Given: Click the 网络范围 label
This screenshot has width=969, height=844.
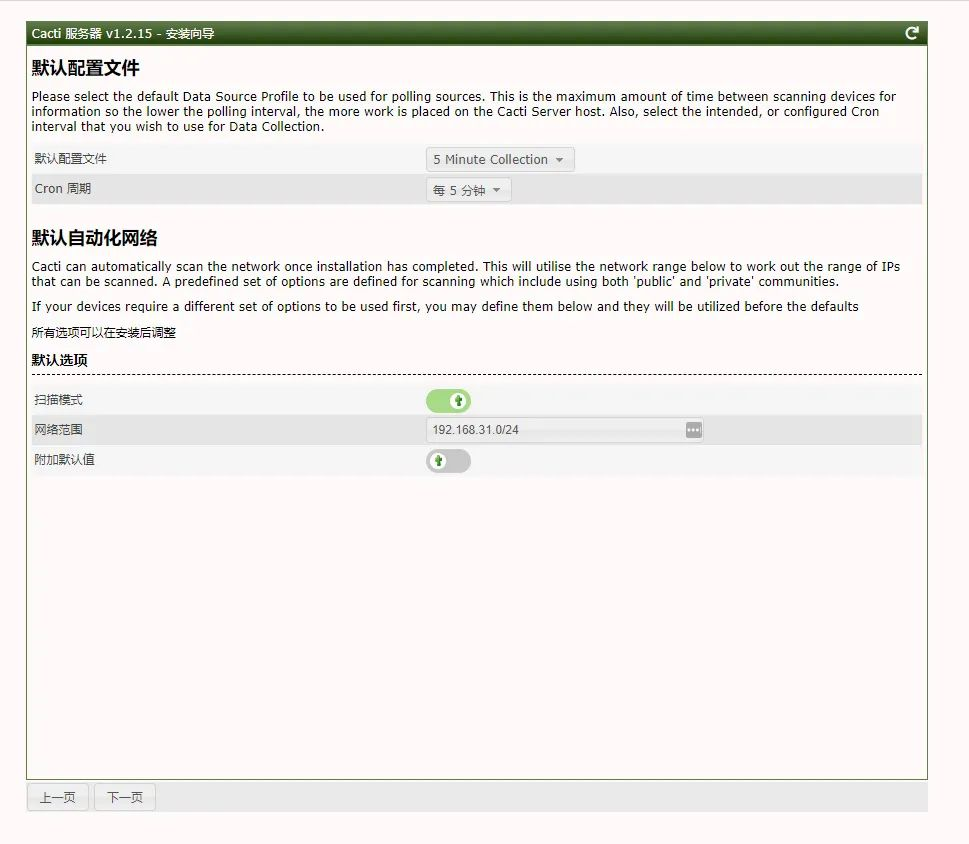Looking at the screenshot, I should pyautogui.click(x=58, y=429).
